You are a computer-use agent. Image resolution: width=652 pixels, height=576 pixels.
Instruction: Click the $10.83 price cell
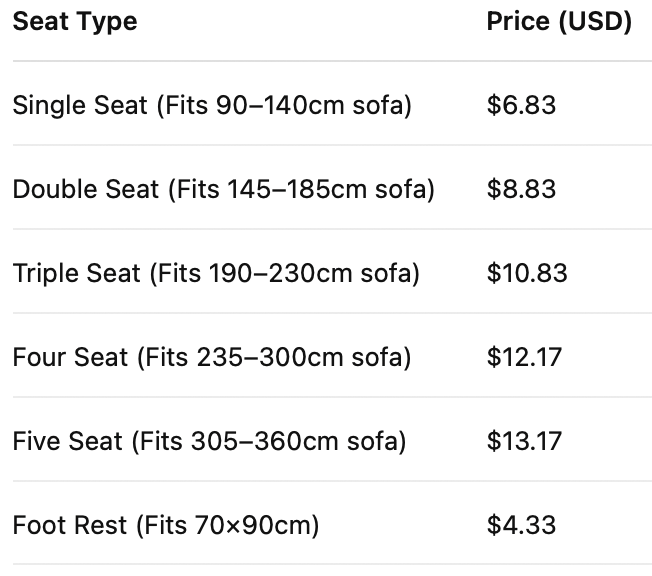(527, 273)
